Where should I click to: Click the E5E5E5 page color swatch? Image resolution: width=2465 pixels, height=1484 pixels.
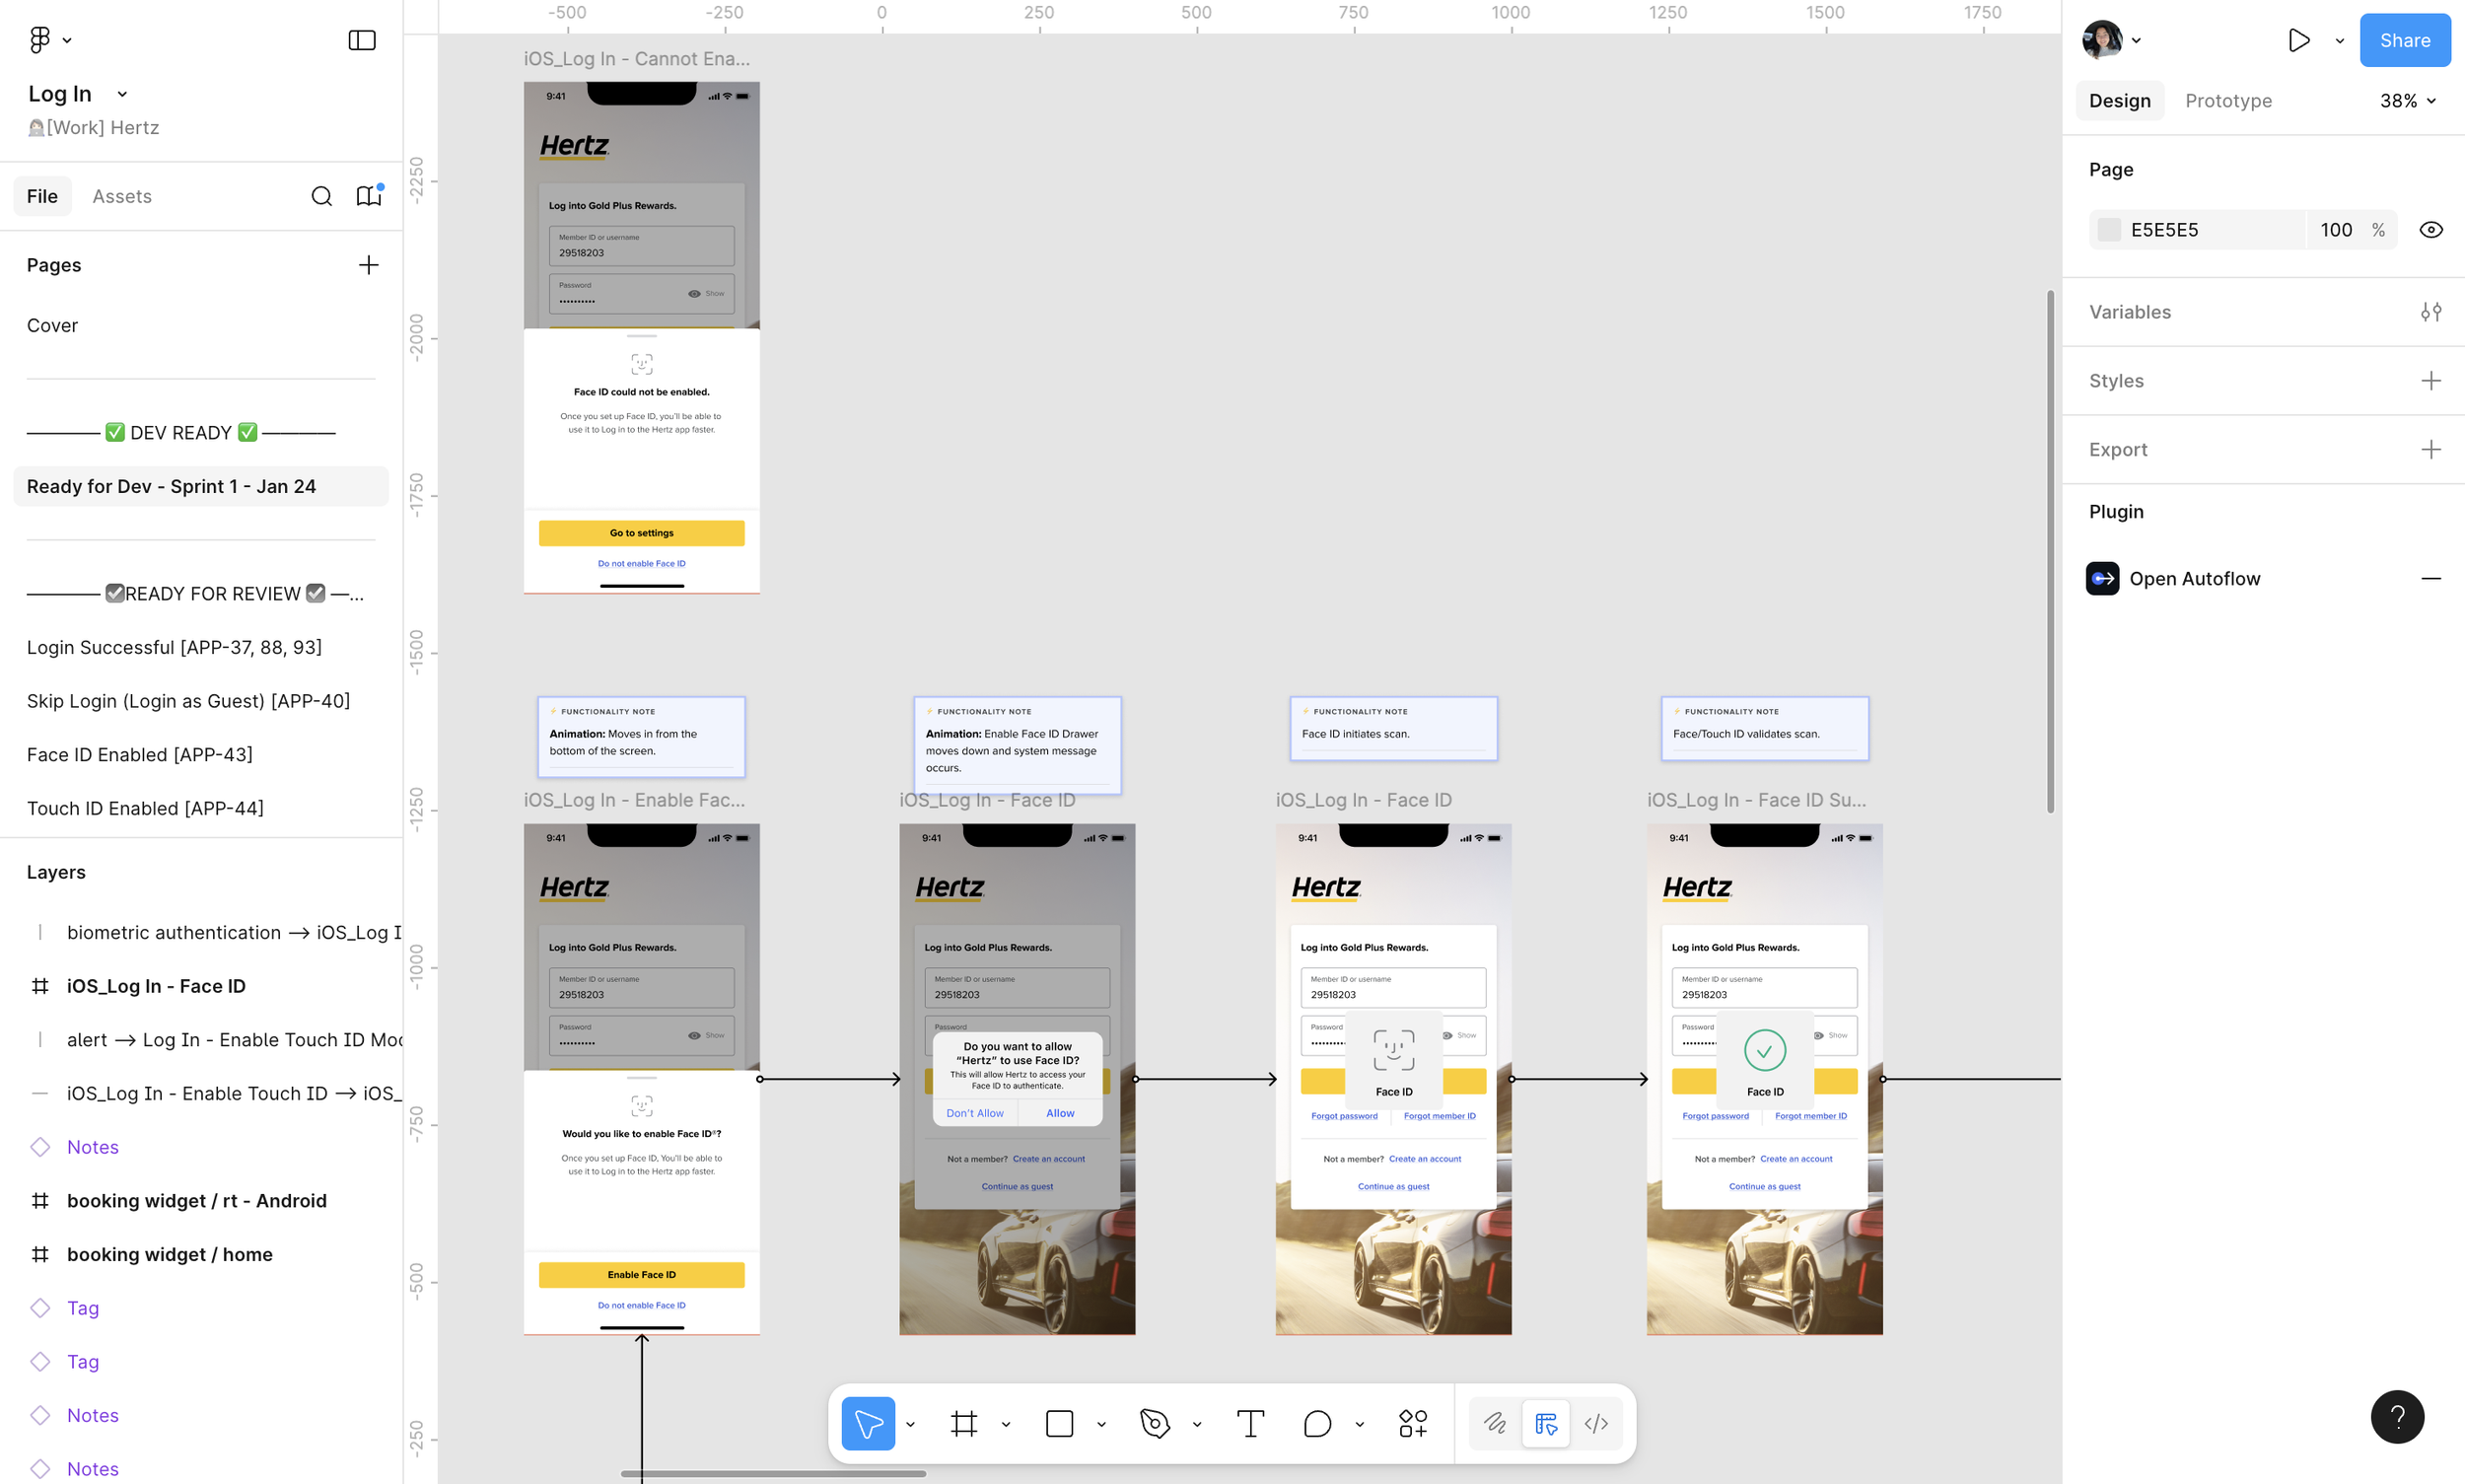[2108, 230]
